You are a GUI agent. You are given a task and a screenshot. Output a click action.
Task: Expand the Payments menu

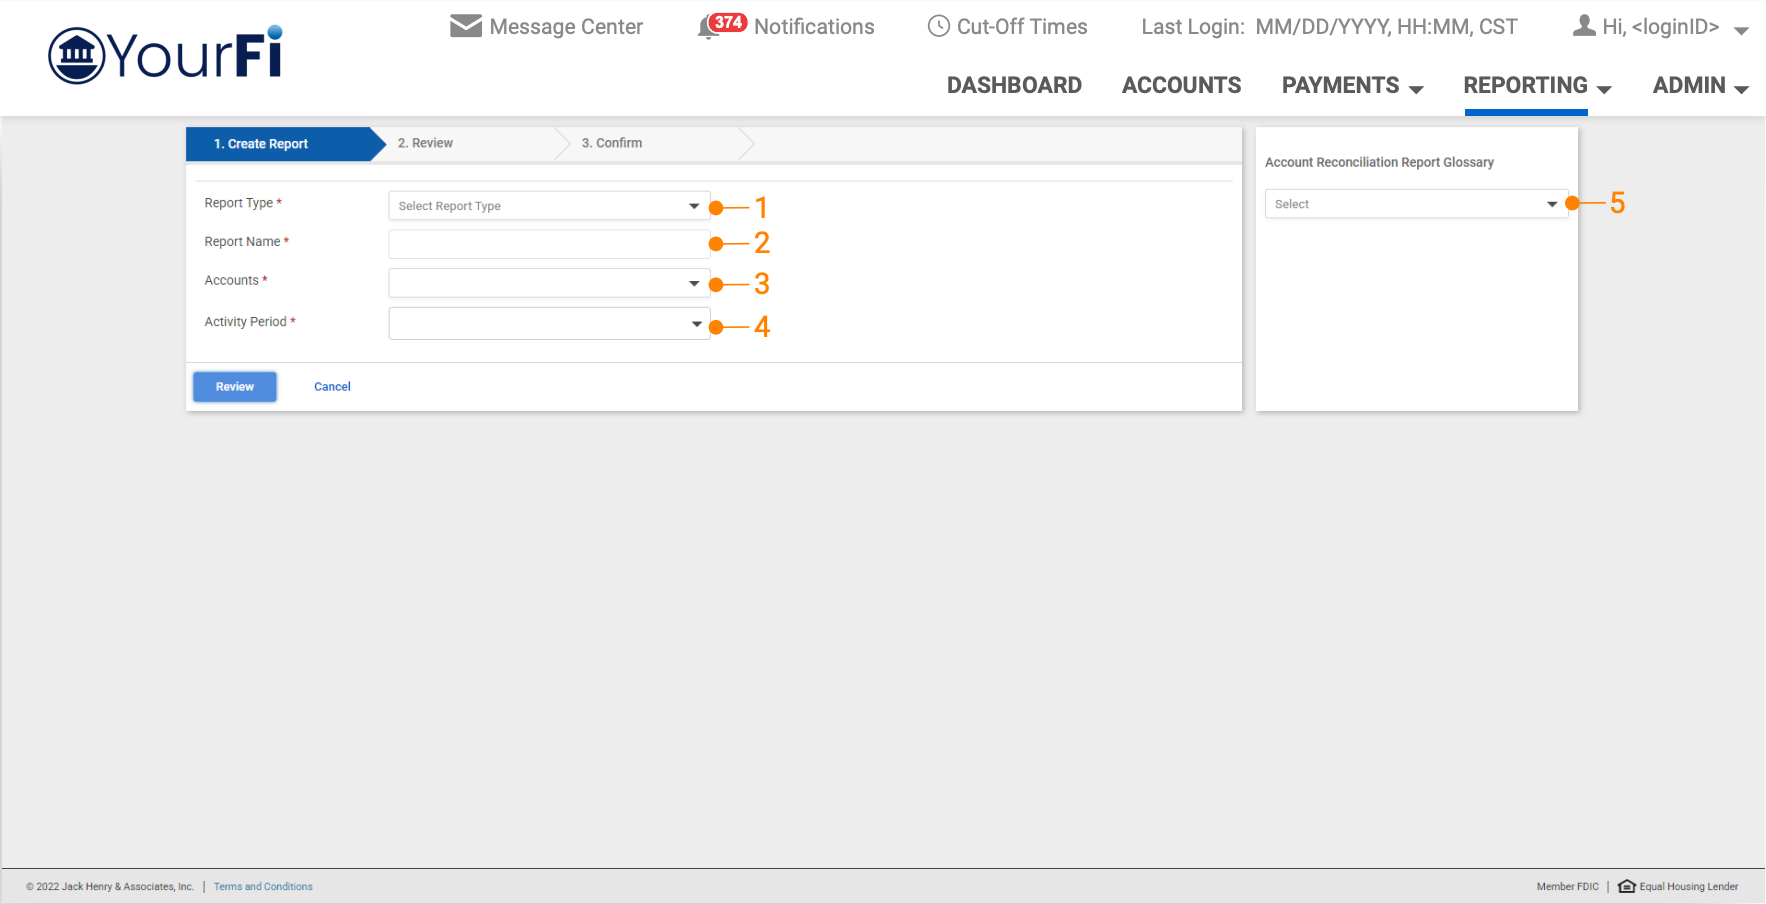click(1352, 86)
